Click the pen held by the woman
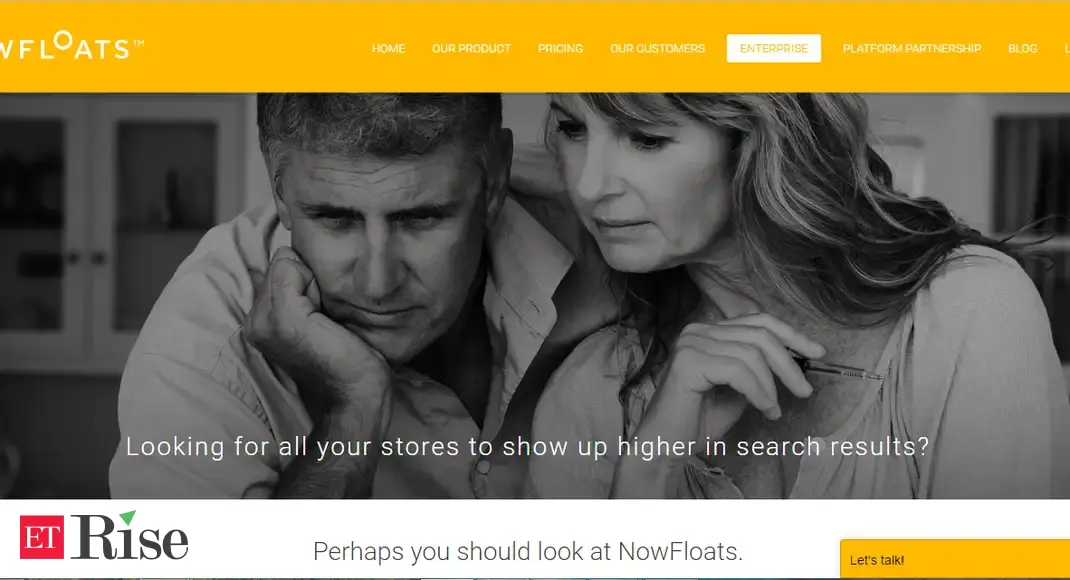The width and height of the screenshot is (1070, 580). pyautogui.click(x=839, y=367)
